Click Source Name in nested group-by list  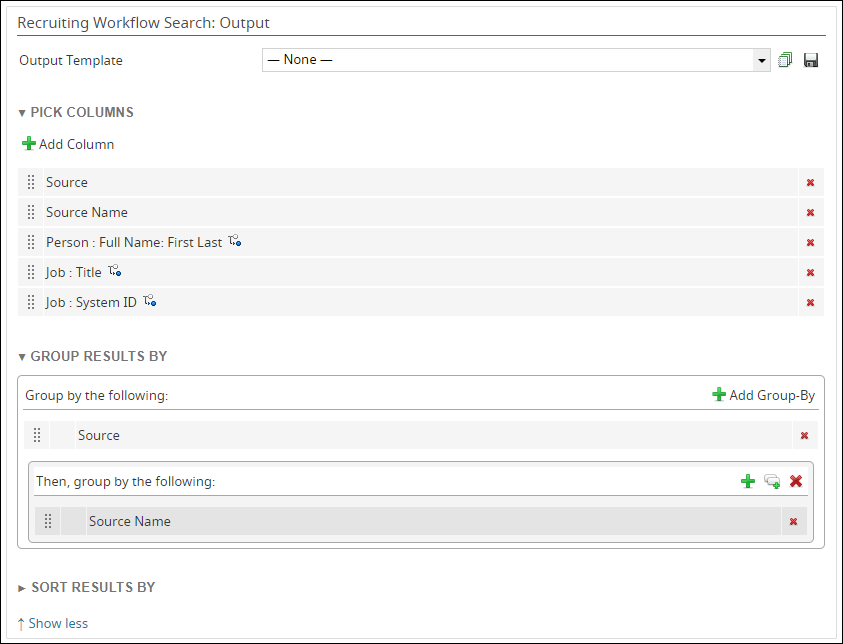pyautogui.click(x=130, y=521)
